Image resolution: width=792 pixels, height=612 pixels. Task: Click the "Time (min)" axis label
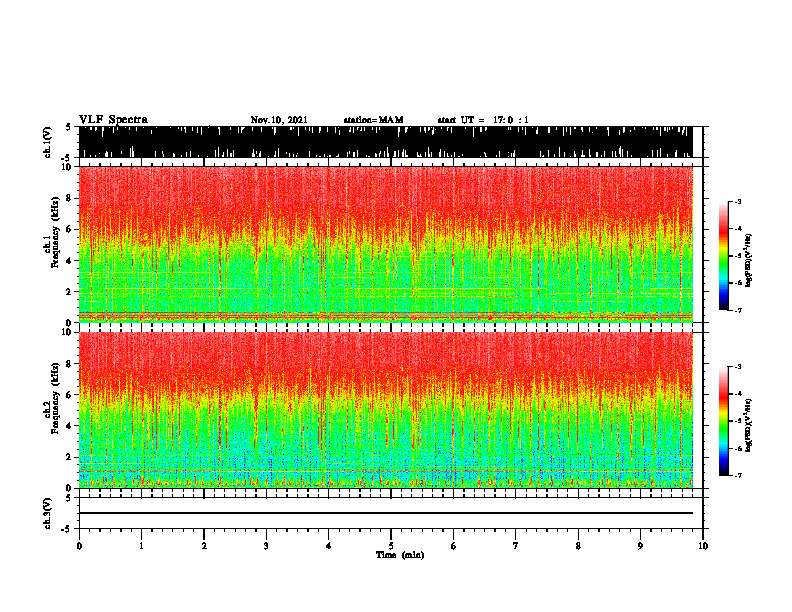[400, 555]
